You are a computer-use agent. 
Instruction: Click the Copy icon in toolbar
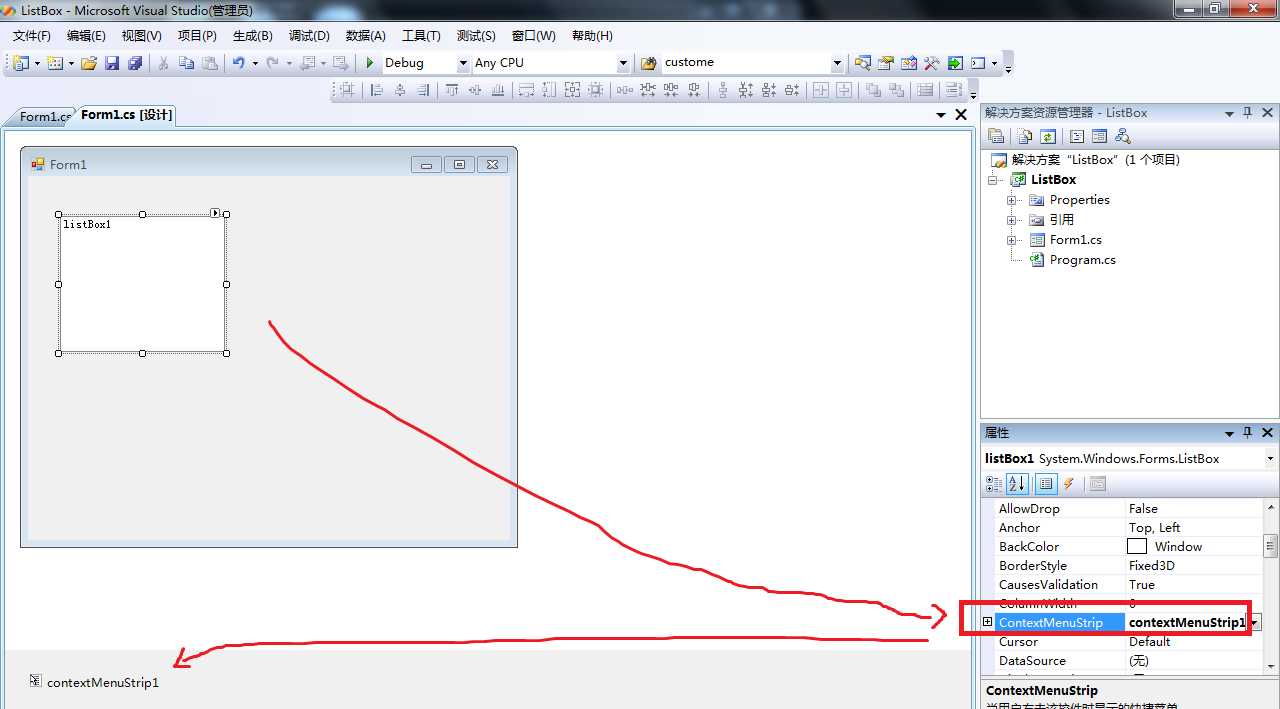click(x=187, y=63)
